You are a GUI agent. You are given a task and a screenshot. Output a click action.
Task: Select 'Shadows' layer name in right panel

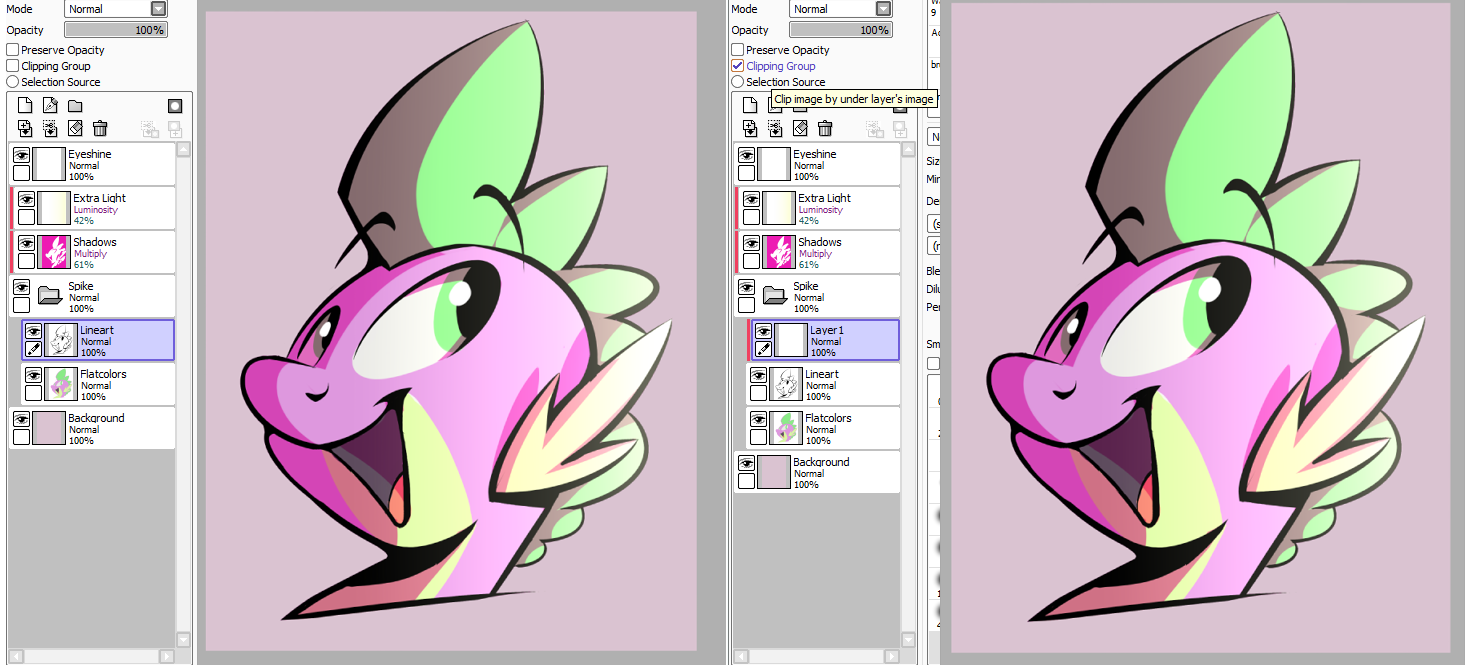(820, 242)
